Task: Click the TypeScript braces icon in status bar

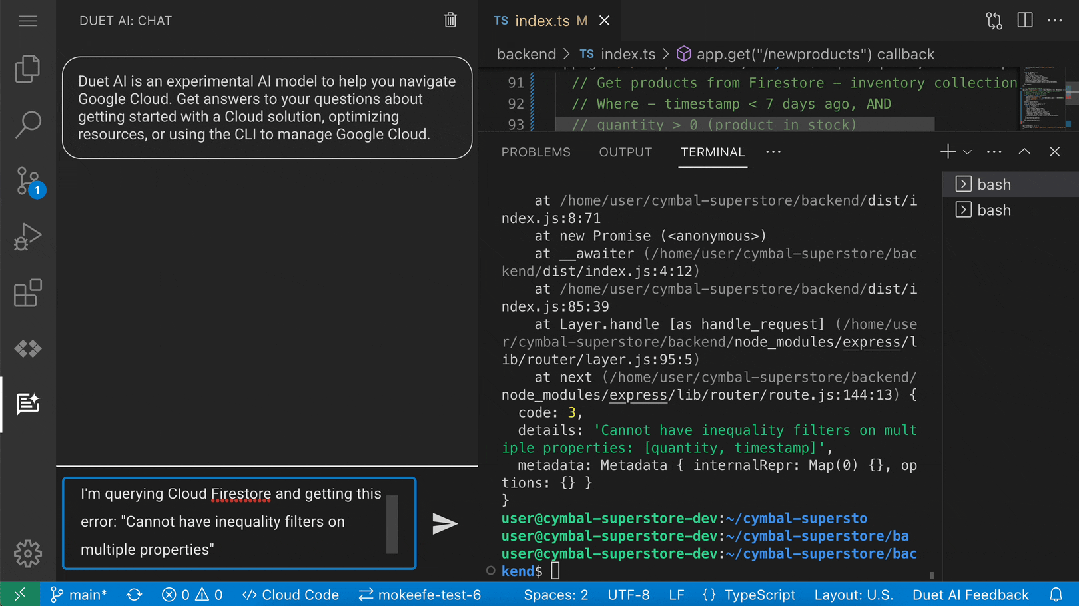Action: click(x=709, y=594)
